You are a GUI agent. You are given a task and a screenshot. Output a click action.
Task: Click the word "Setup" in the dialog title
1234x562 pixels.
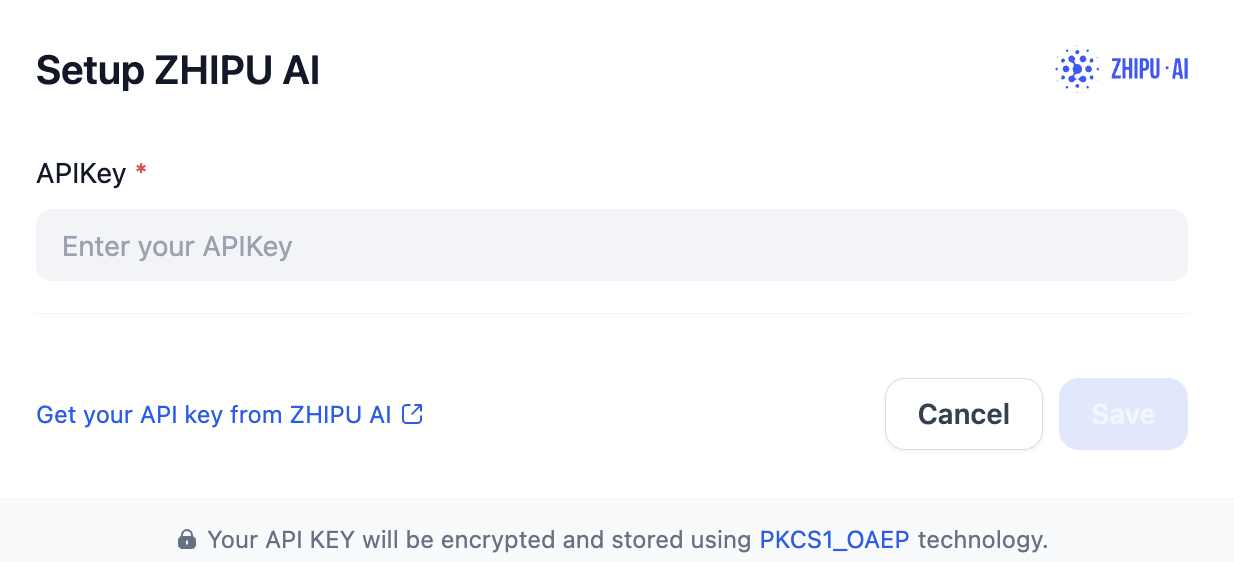coord(89,71)
